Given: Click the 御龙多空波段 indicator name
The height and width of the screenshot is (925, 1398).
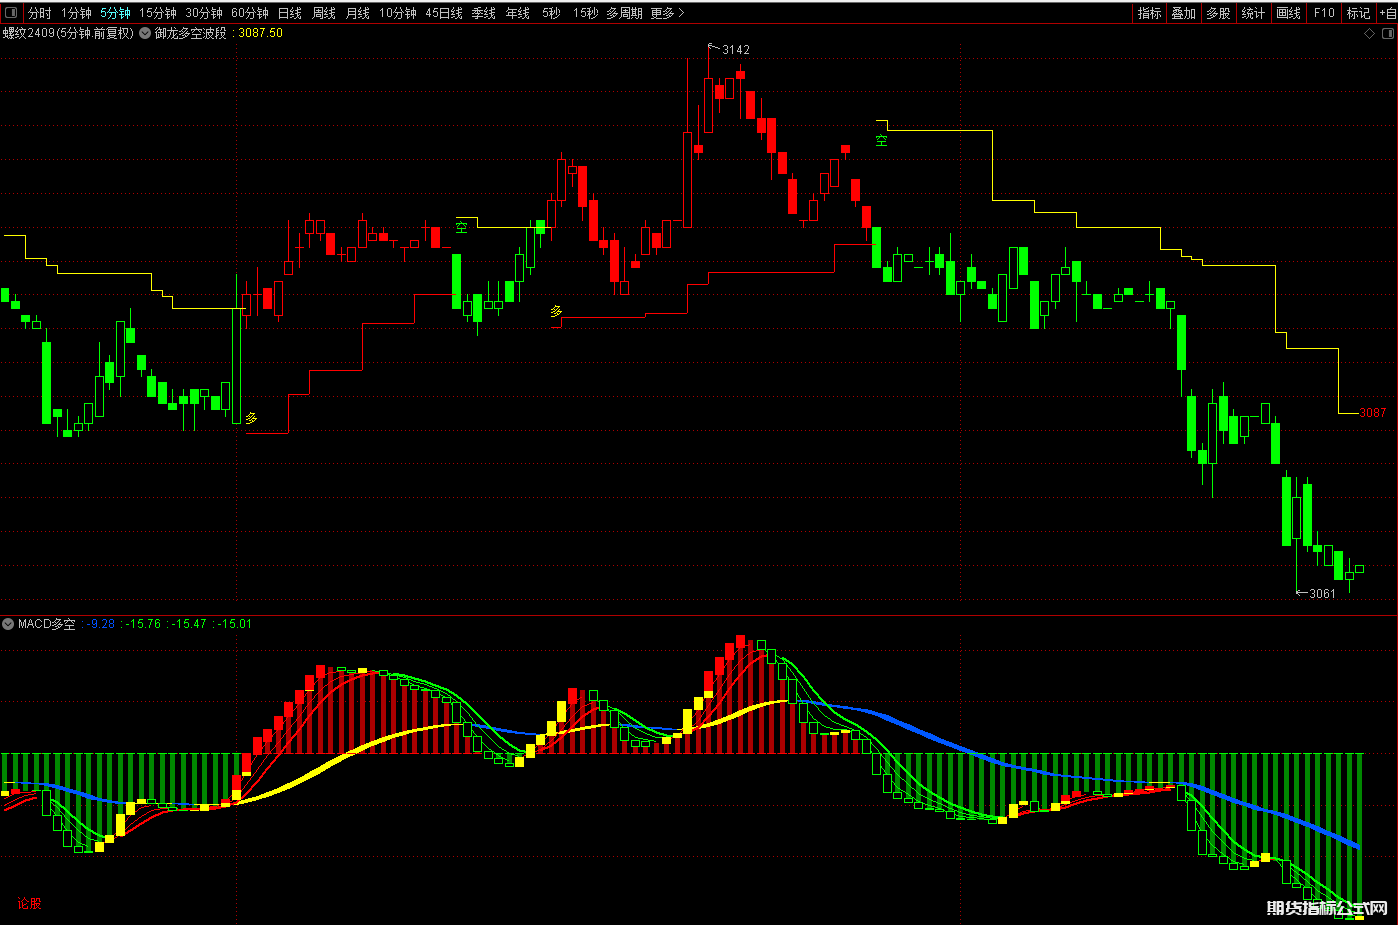Looking at the screenshot, I should pyautogui.click(x=190, y=33).
